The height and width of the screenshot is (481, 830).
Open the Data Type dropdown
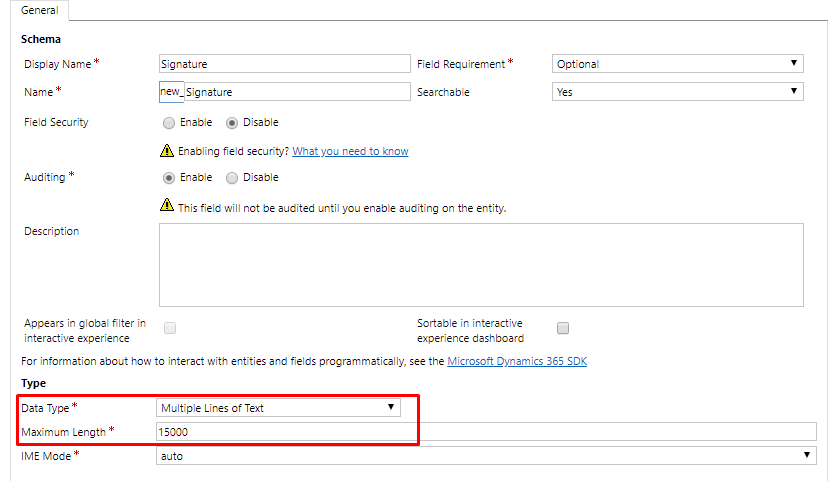(x=278, y=408)
